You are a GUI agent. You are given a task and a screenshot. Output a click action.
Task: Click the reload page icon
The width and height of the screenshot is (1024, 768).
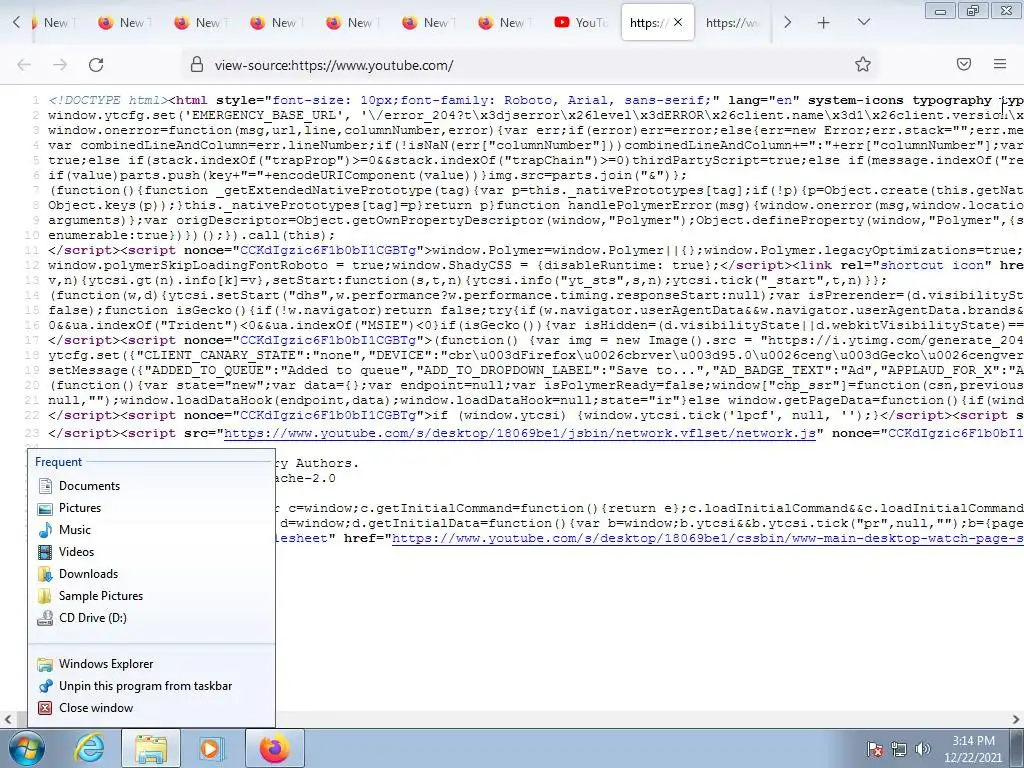coord(96,65)
